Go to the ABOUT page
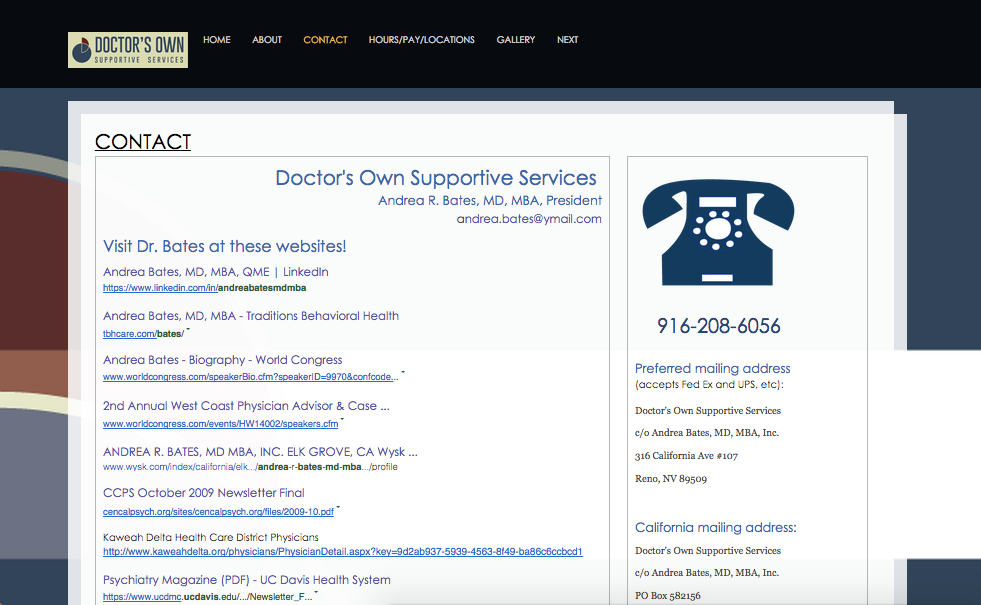Viewport: 981px width, 605px height. (267, 39)
